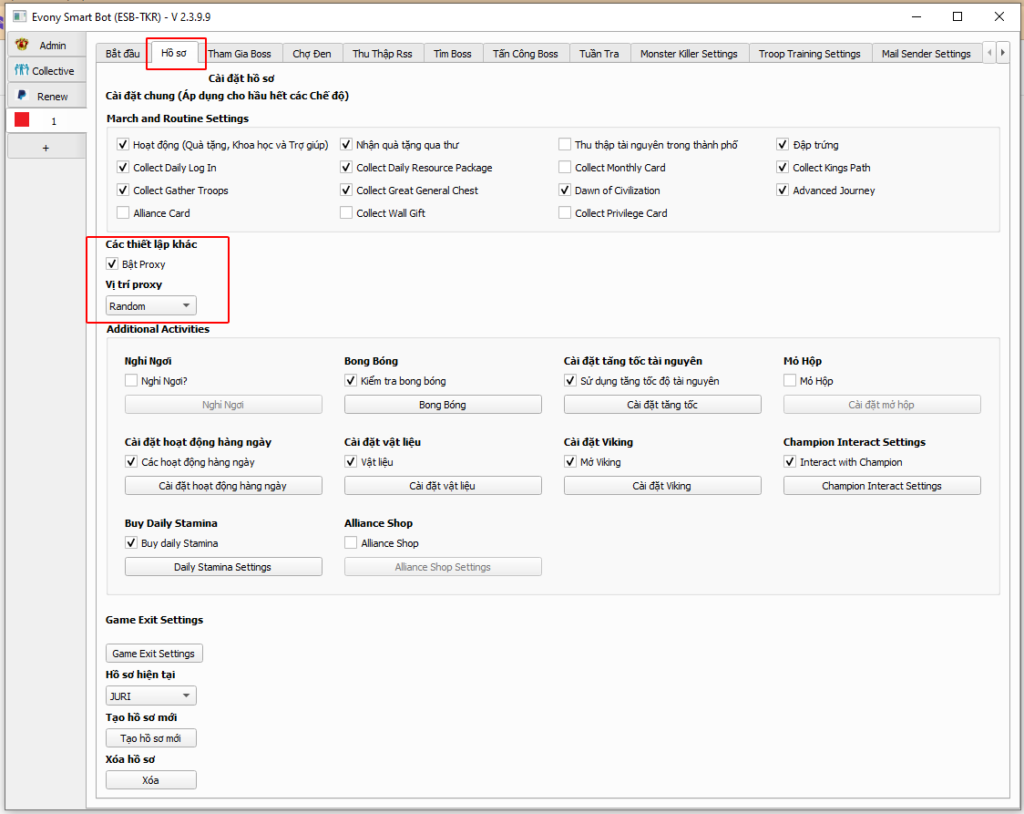Image resolution: width=1024 pixels, height=814 pixels.
Task: Select the red square of account 1
Action: pos(22,120)
